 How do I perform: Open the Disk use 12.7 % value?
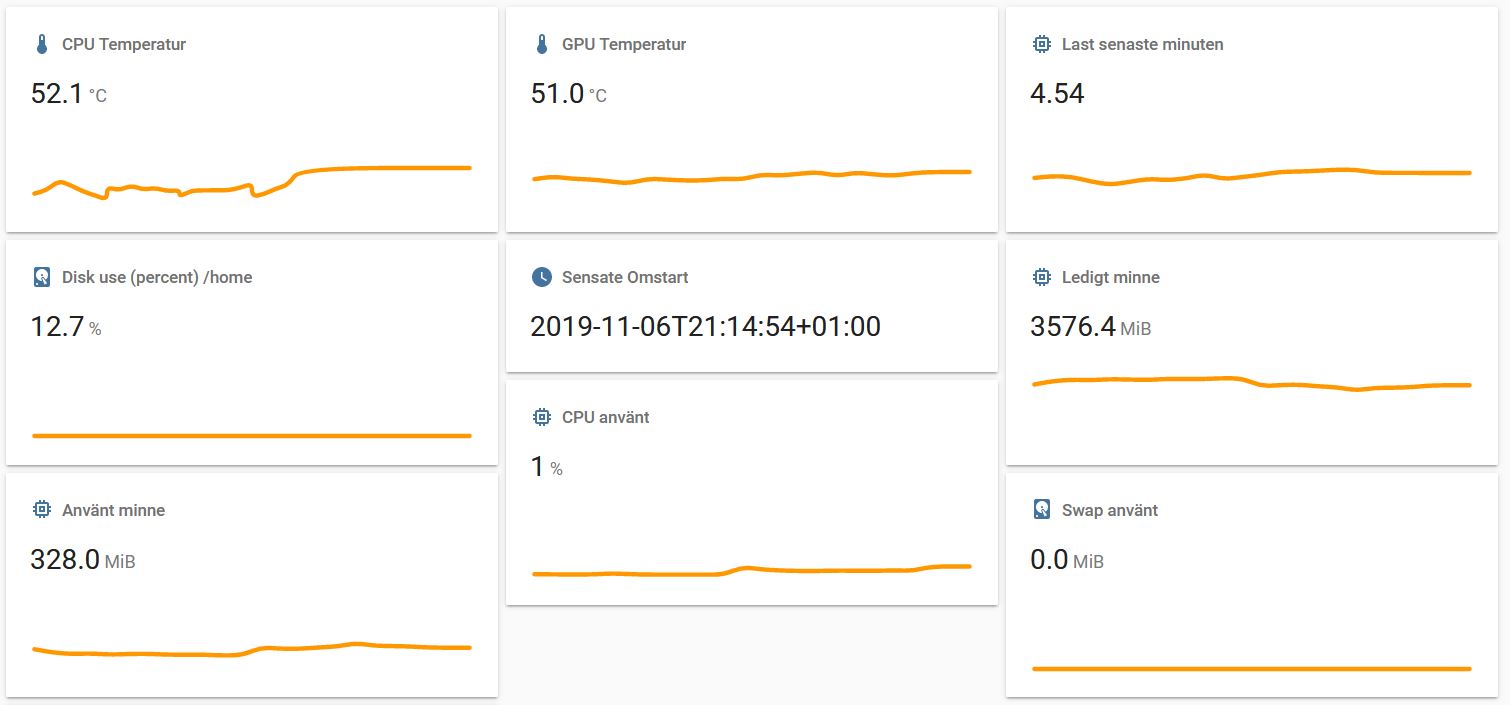pos(66,327)
